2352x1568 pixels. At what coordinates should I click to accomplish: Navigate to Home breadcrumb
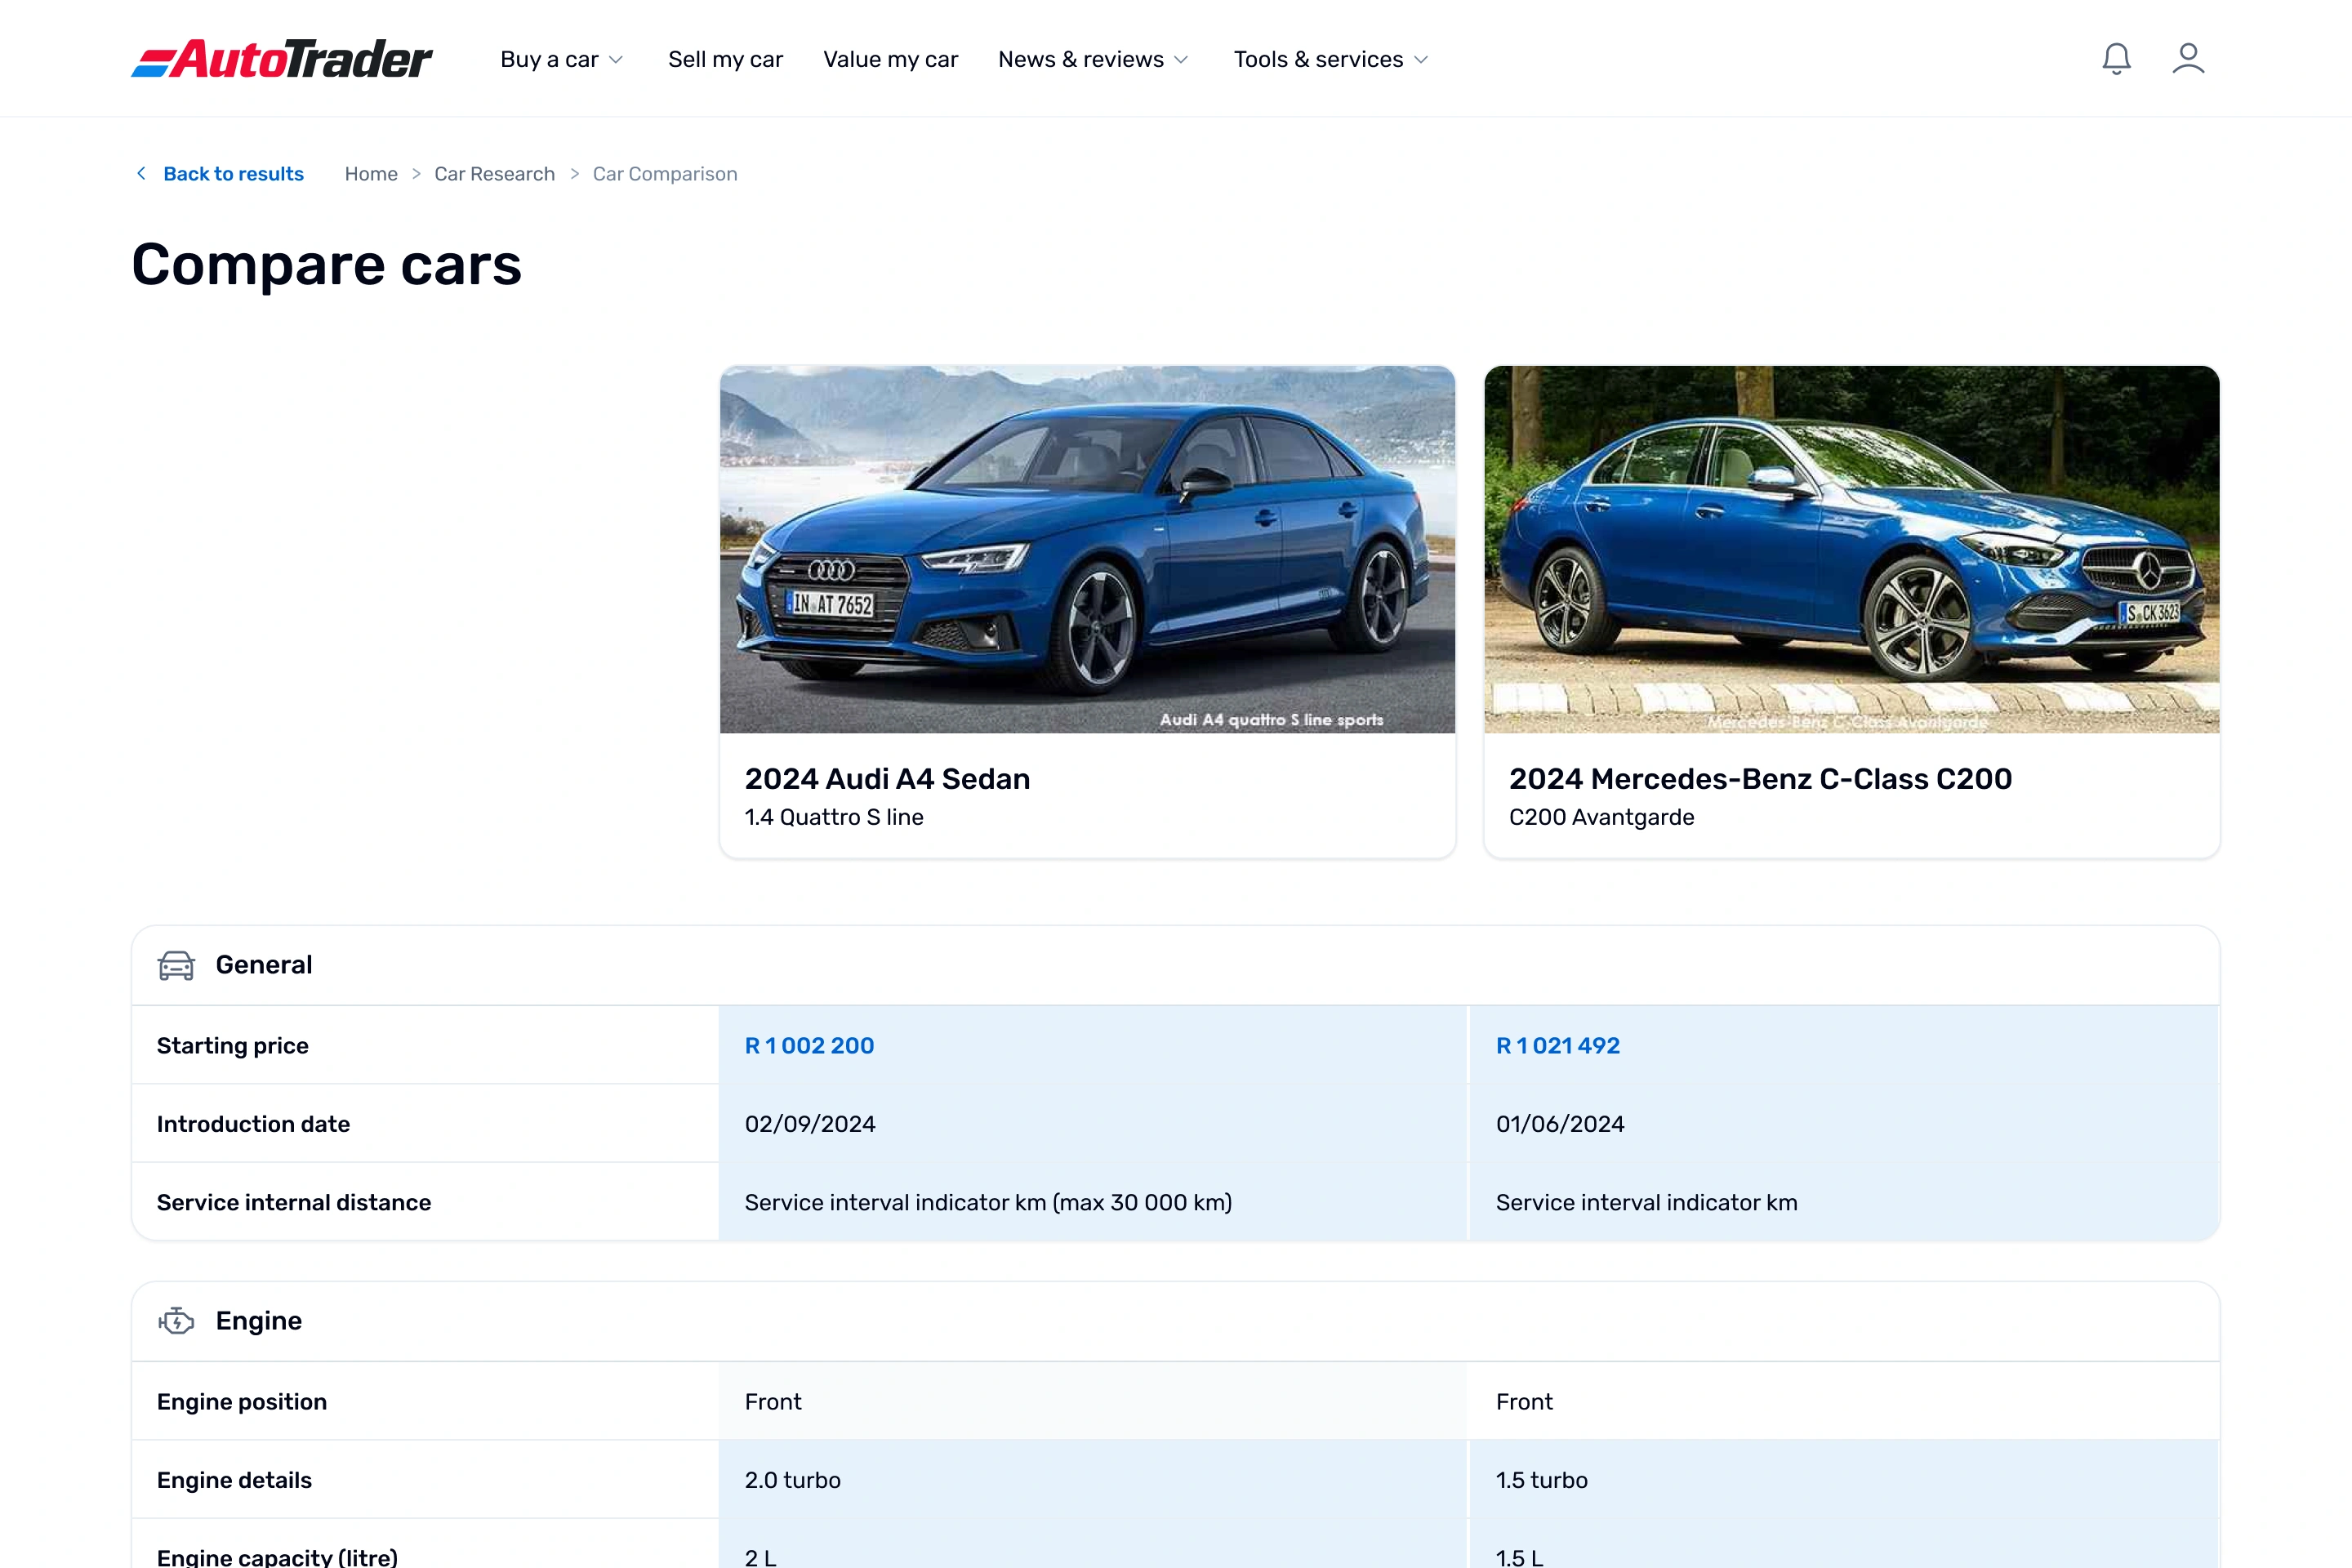point(371,174)
